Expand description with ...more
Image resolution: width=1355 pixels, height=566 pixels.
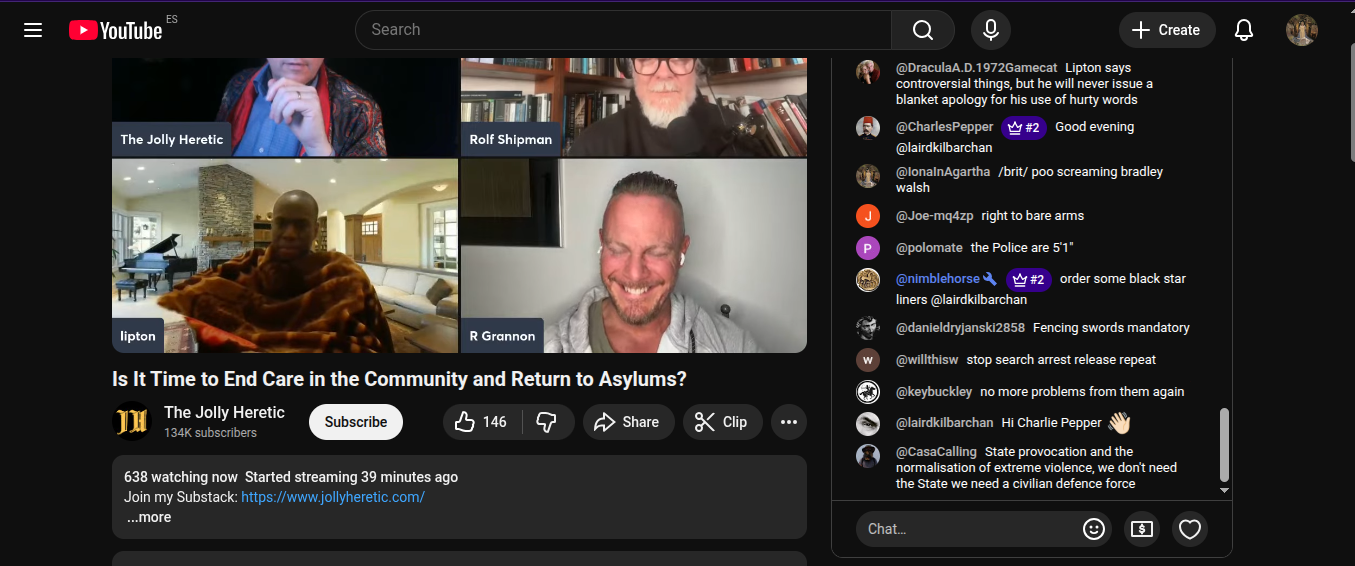pyautogui.click(x=148, y=517)
